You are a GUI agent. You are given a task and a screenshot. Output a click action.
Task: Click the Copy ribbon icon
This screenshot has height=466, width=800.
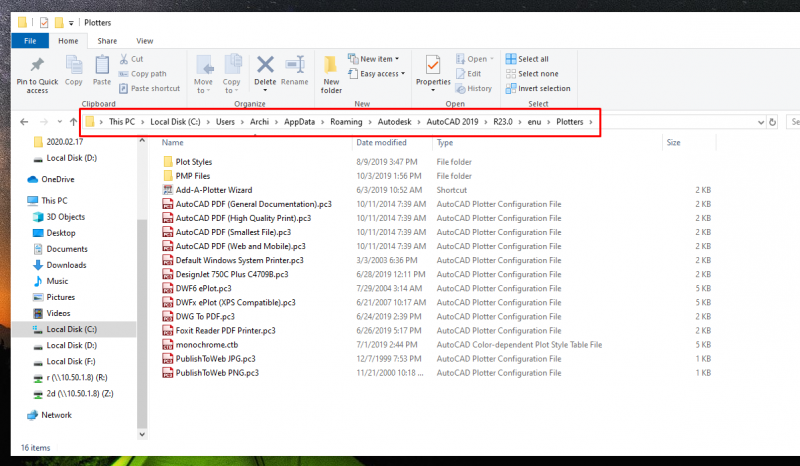74,65
